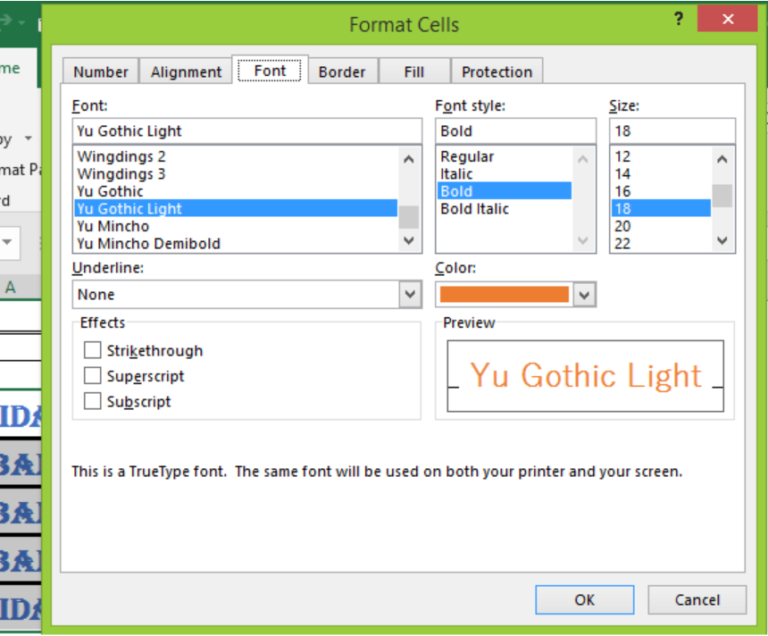768x636 pixels.
Task: Click the Cancel button
Action: 697,600
